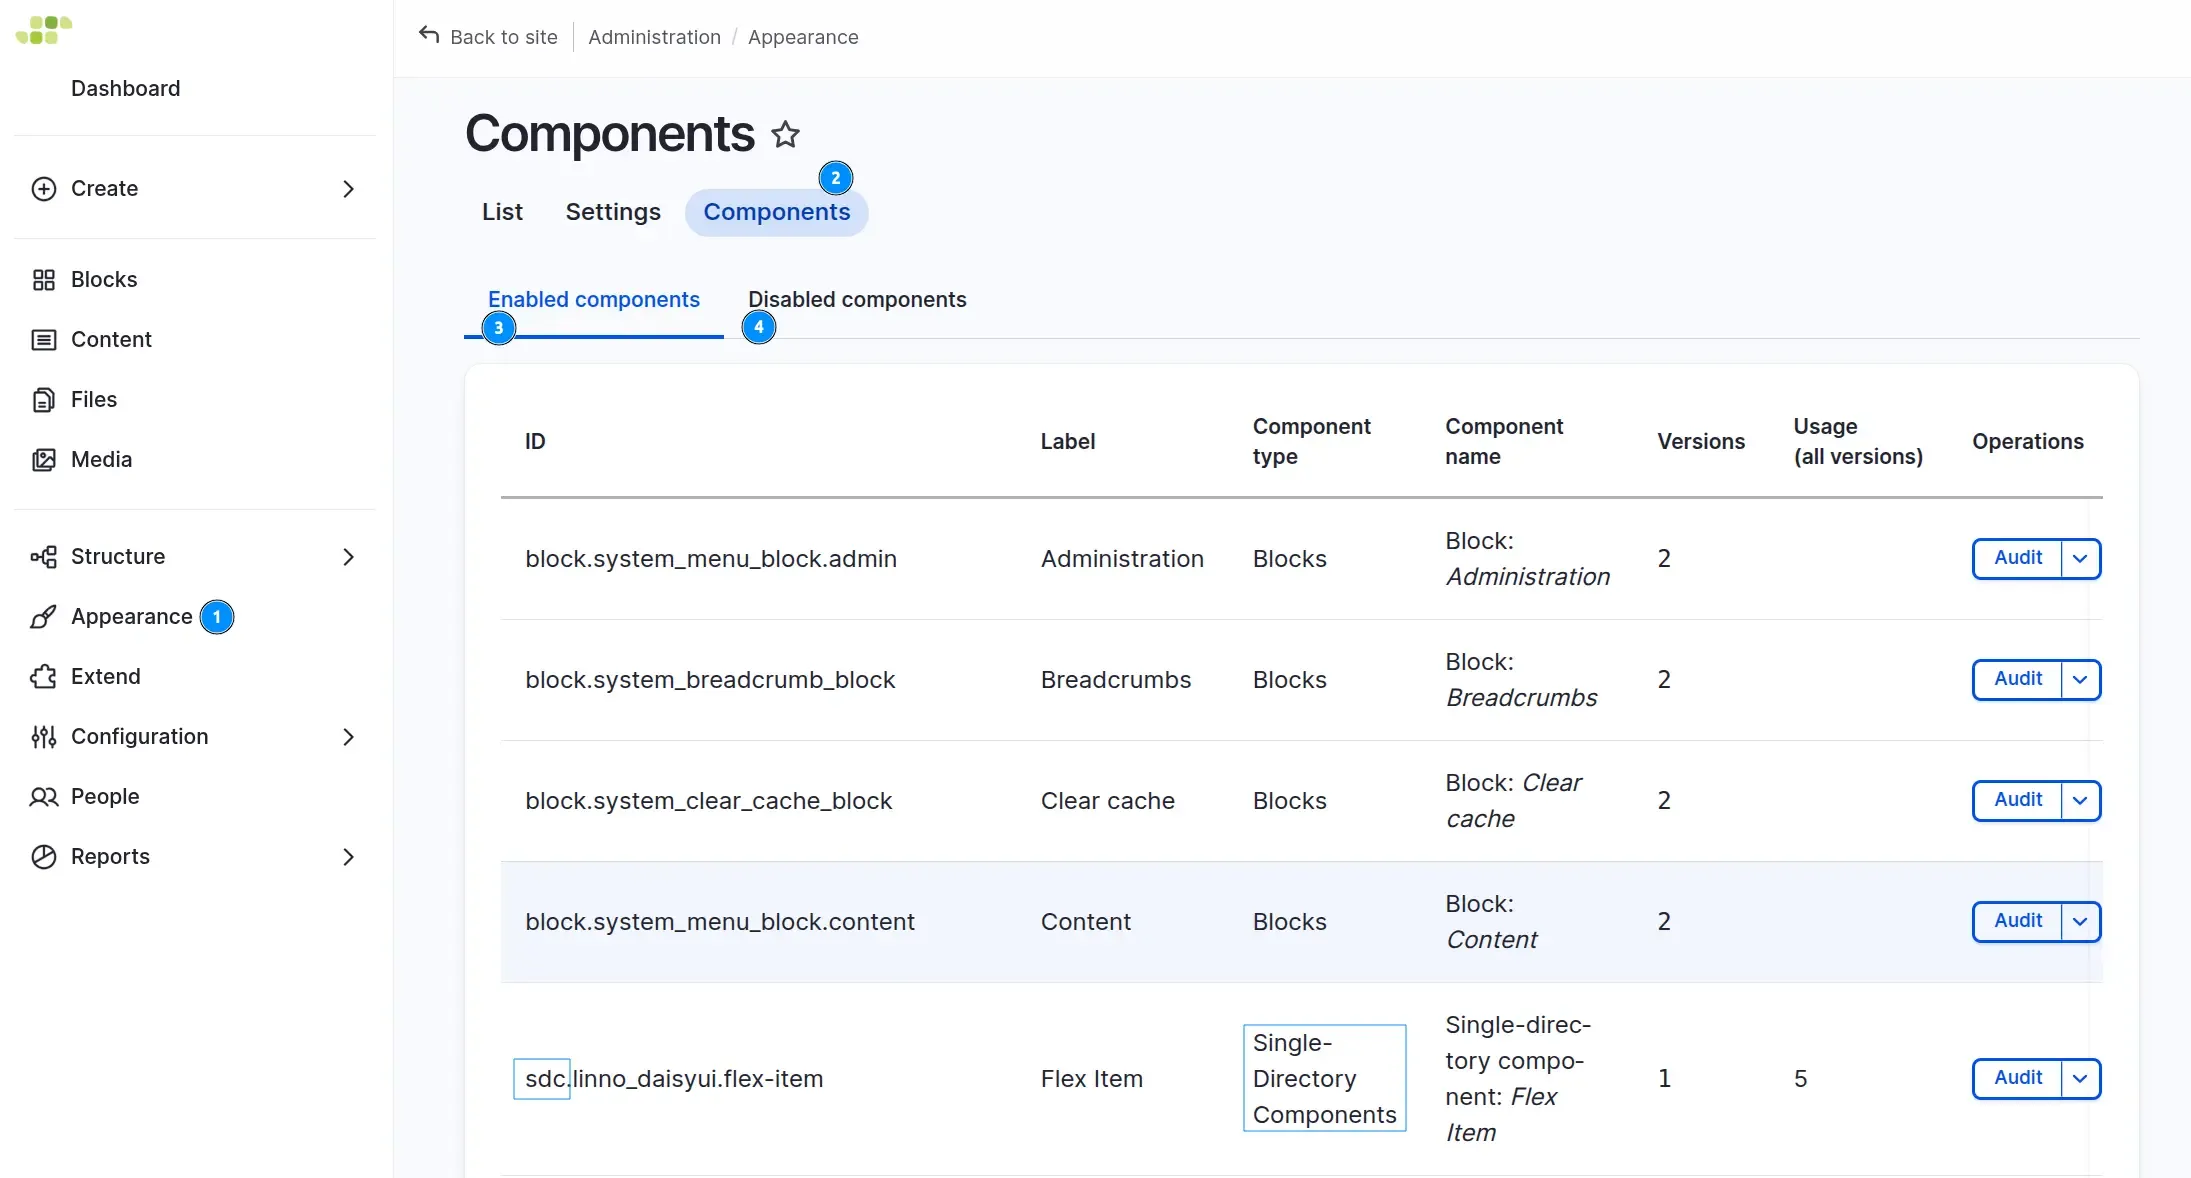Open the Blocks section from sidebar
Viewport: 2191px width, 1178px height.
coord(44,279)
